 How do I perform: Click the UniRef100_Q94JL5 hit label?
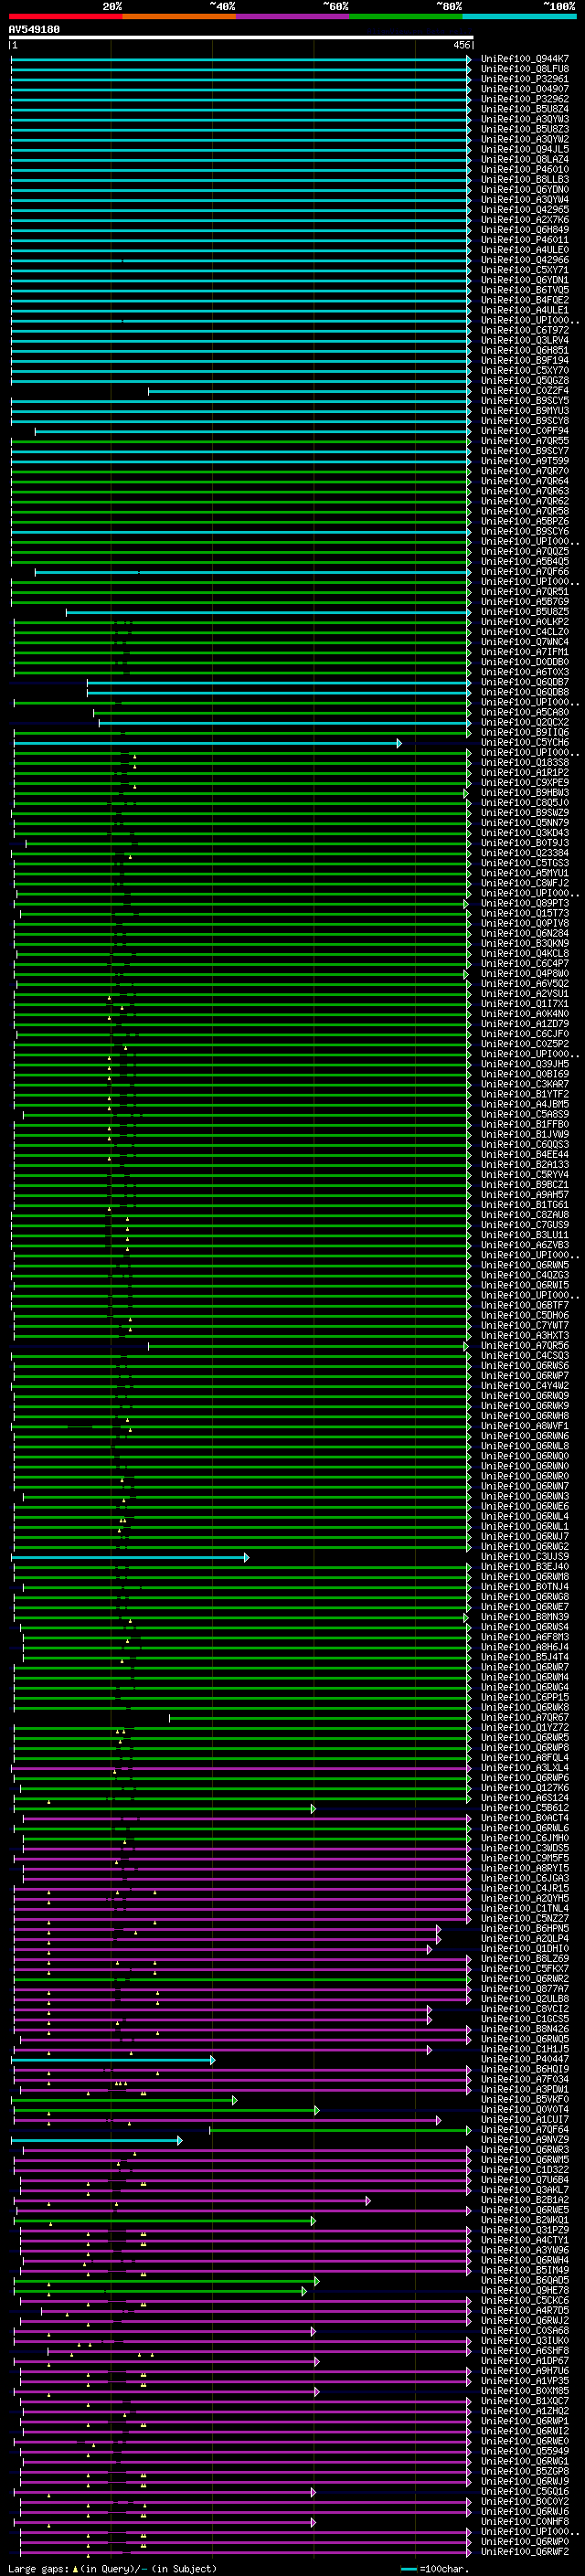tap(525, 149)
